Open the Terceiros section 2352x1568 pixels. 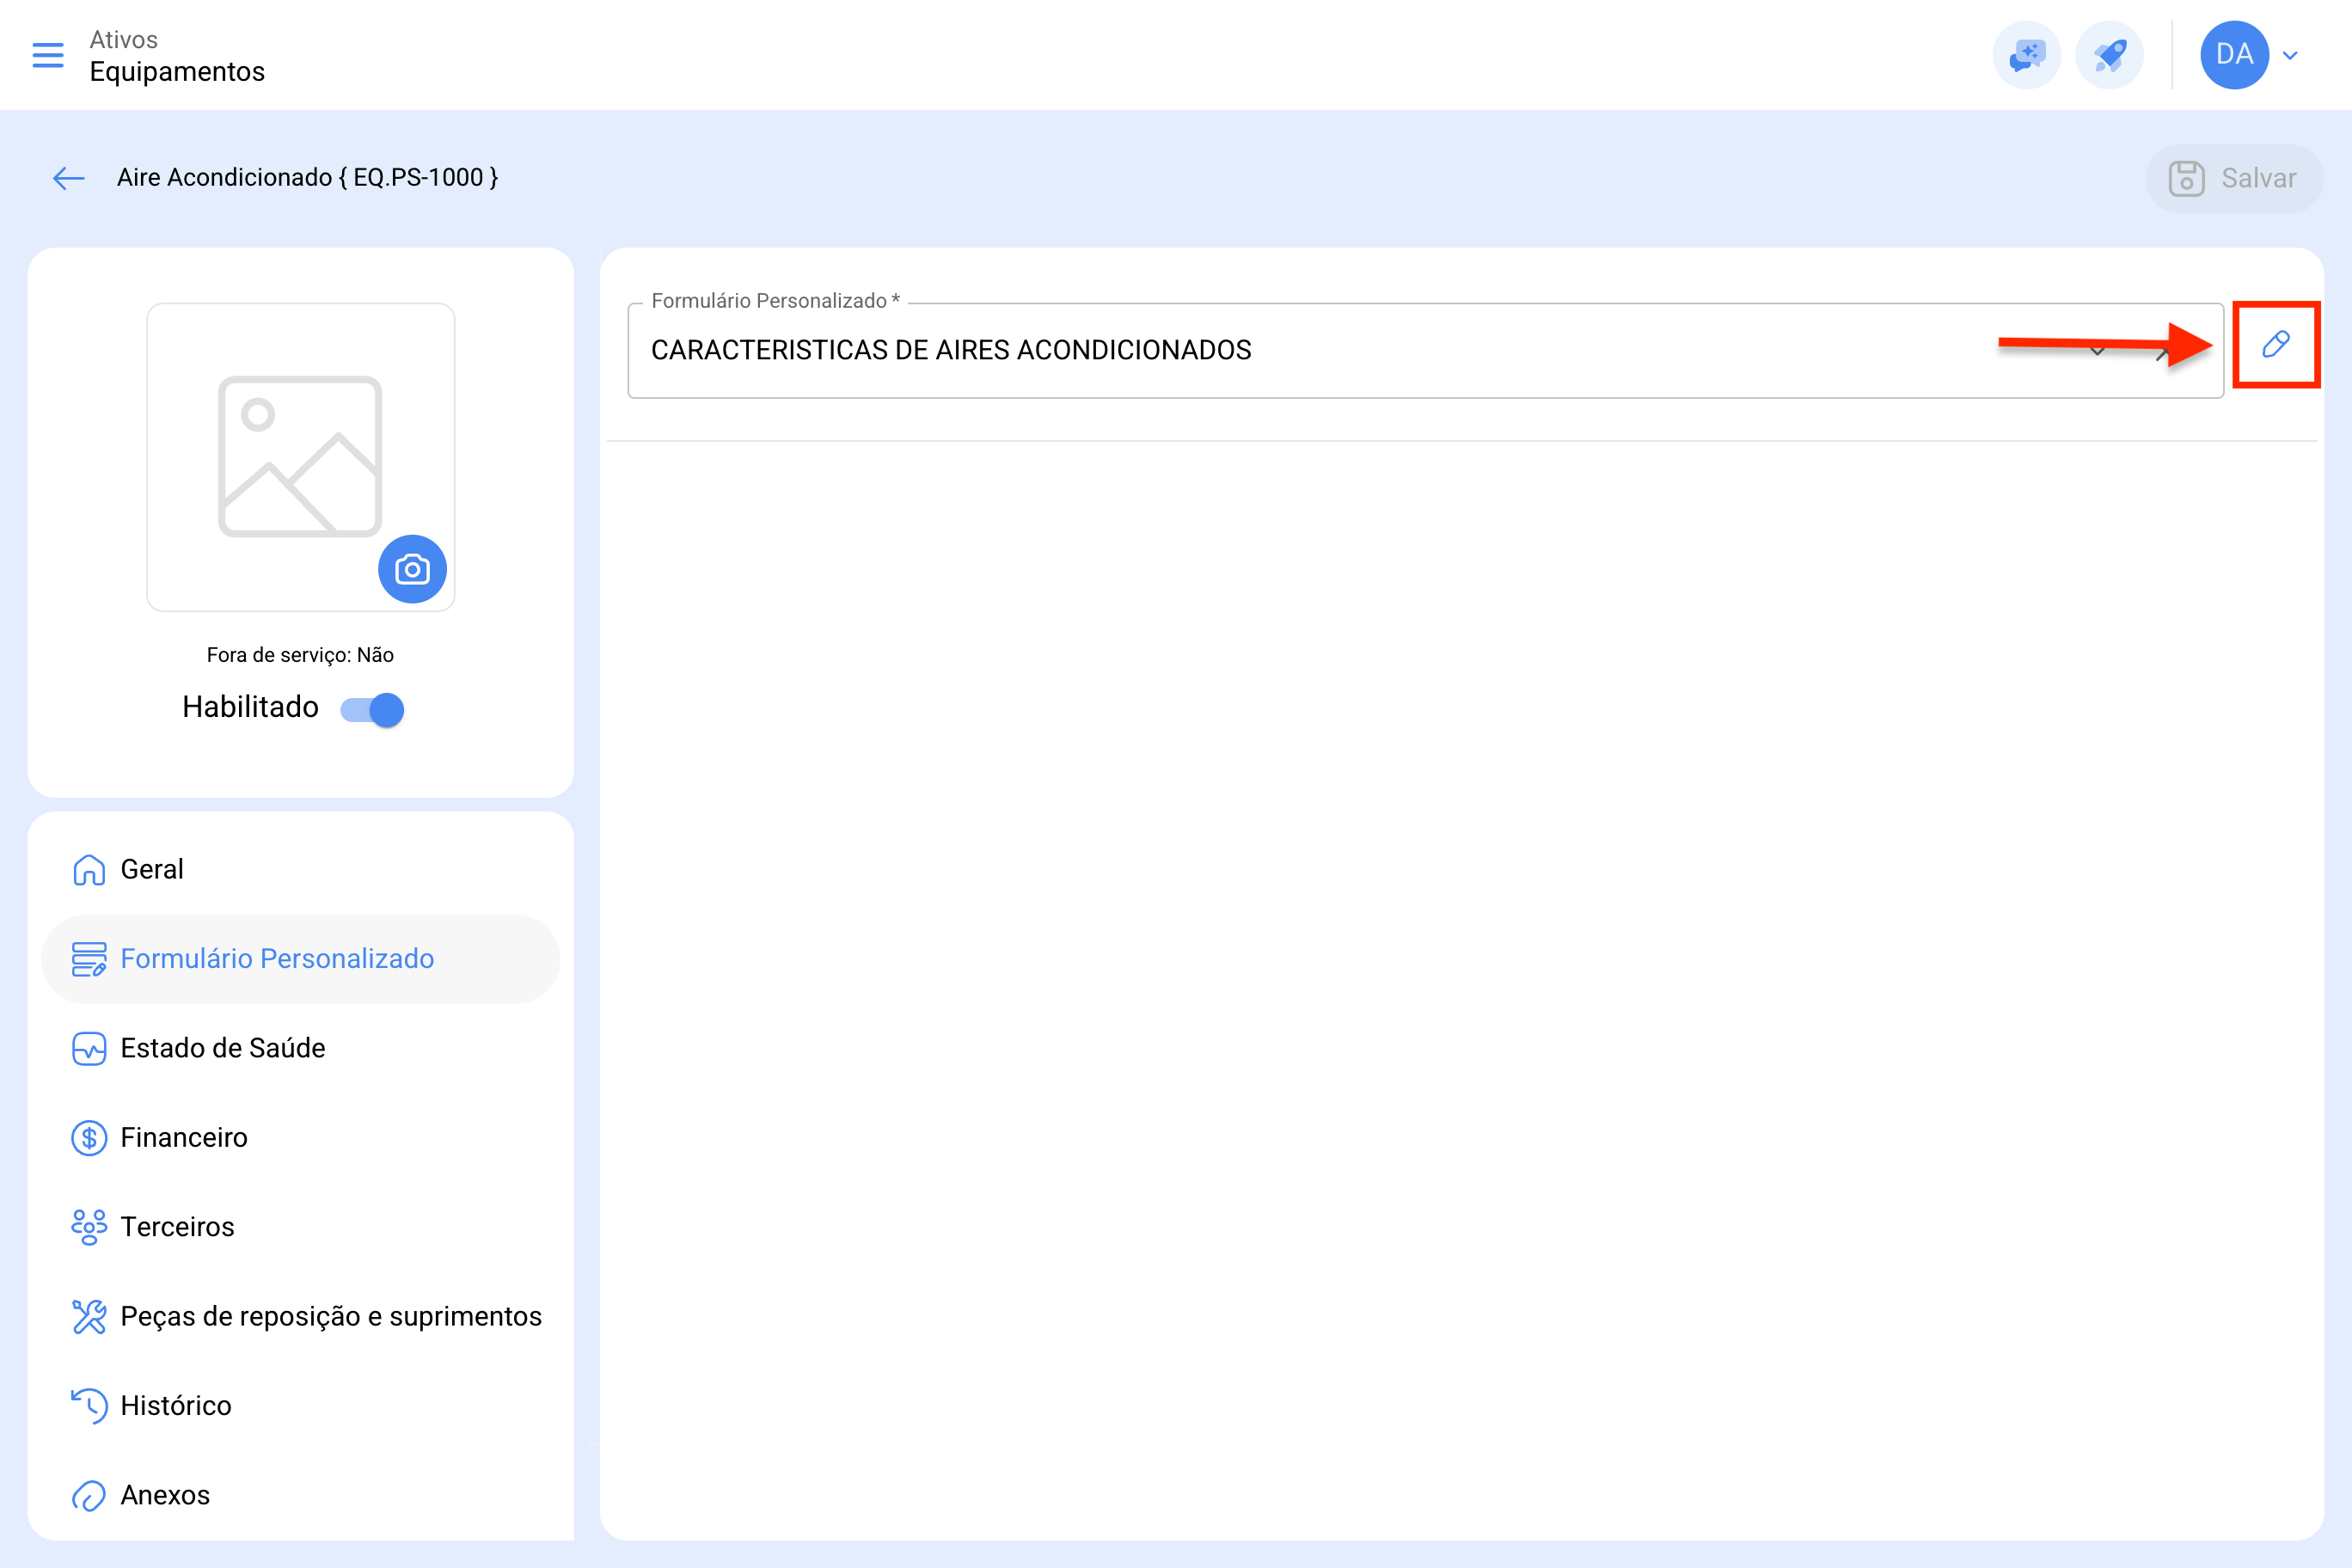coord(300,1226)
